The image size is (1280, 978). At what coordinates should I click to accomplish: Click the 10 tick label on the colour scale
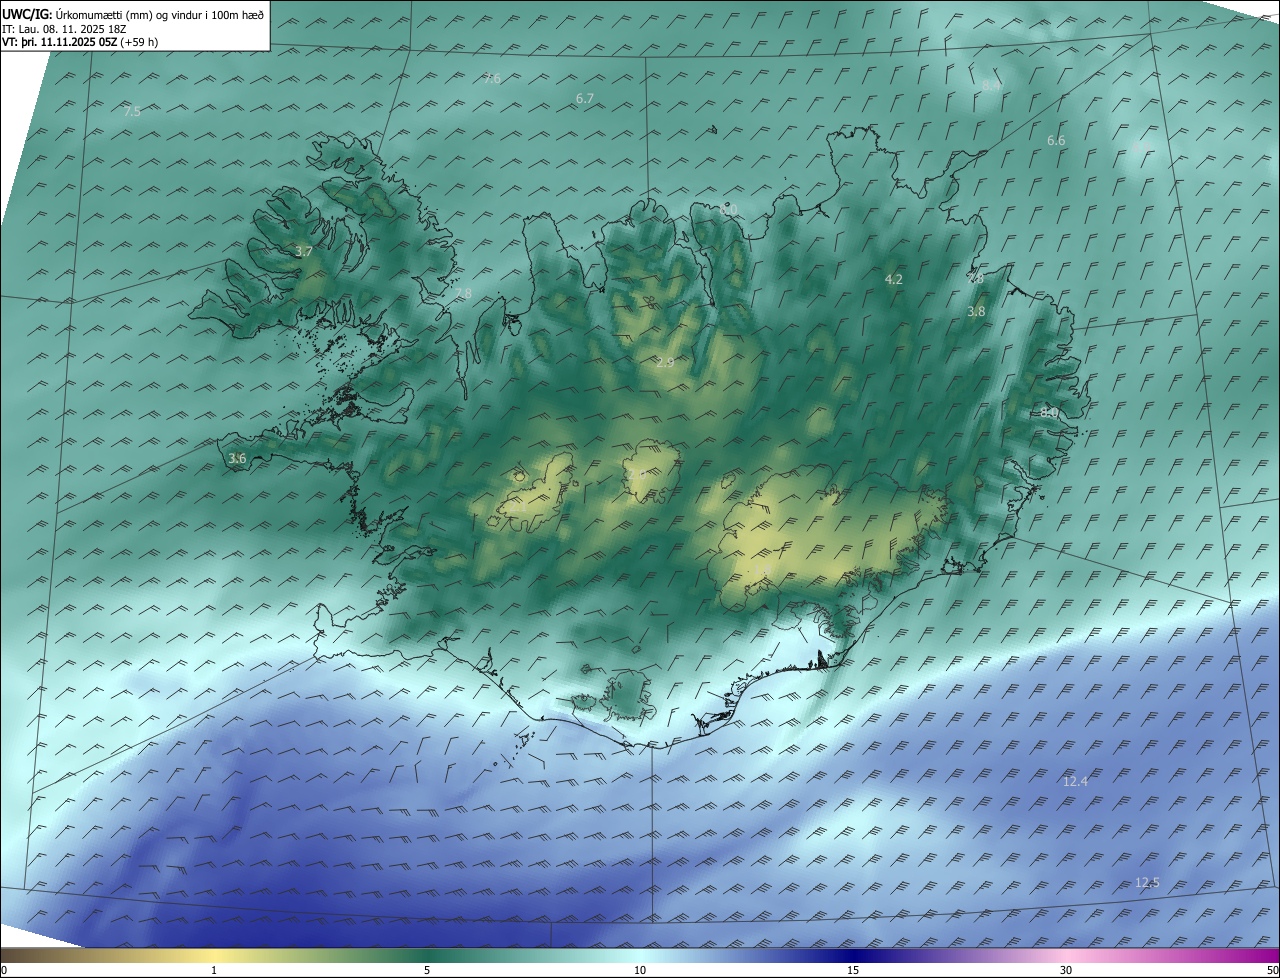(640, 970)
